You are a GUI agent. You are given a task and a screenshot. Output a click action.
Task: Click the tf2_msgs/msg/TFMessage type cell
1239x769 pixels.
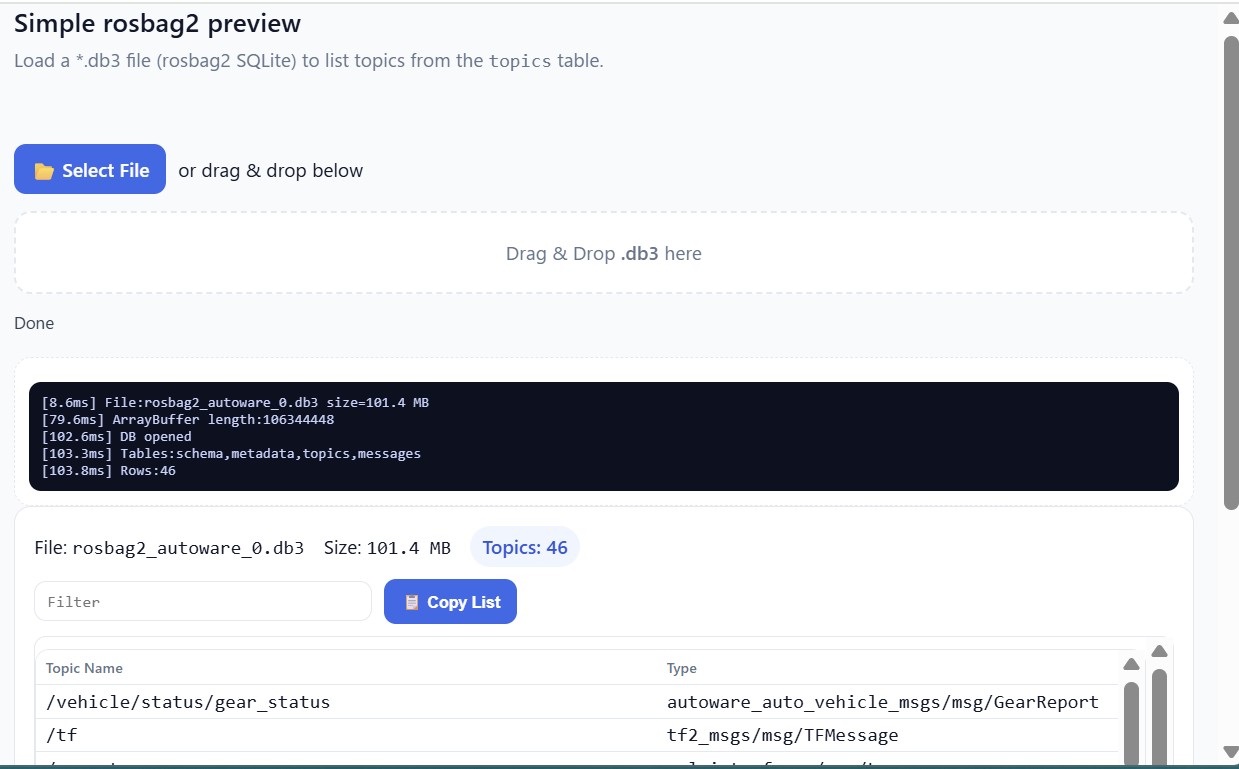(x=783, y=735)
